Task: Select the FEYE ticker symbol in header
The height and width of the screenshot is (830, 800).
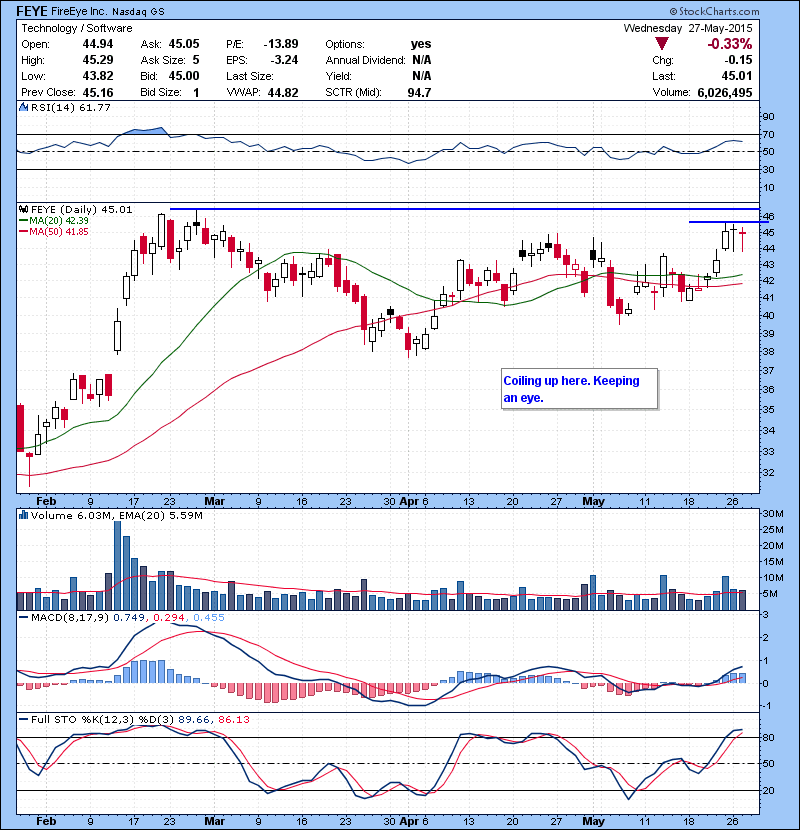Action: (32, 11)
